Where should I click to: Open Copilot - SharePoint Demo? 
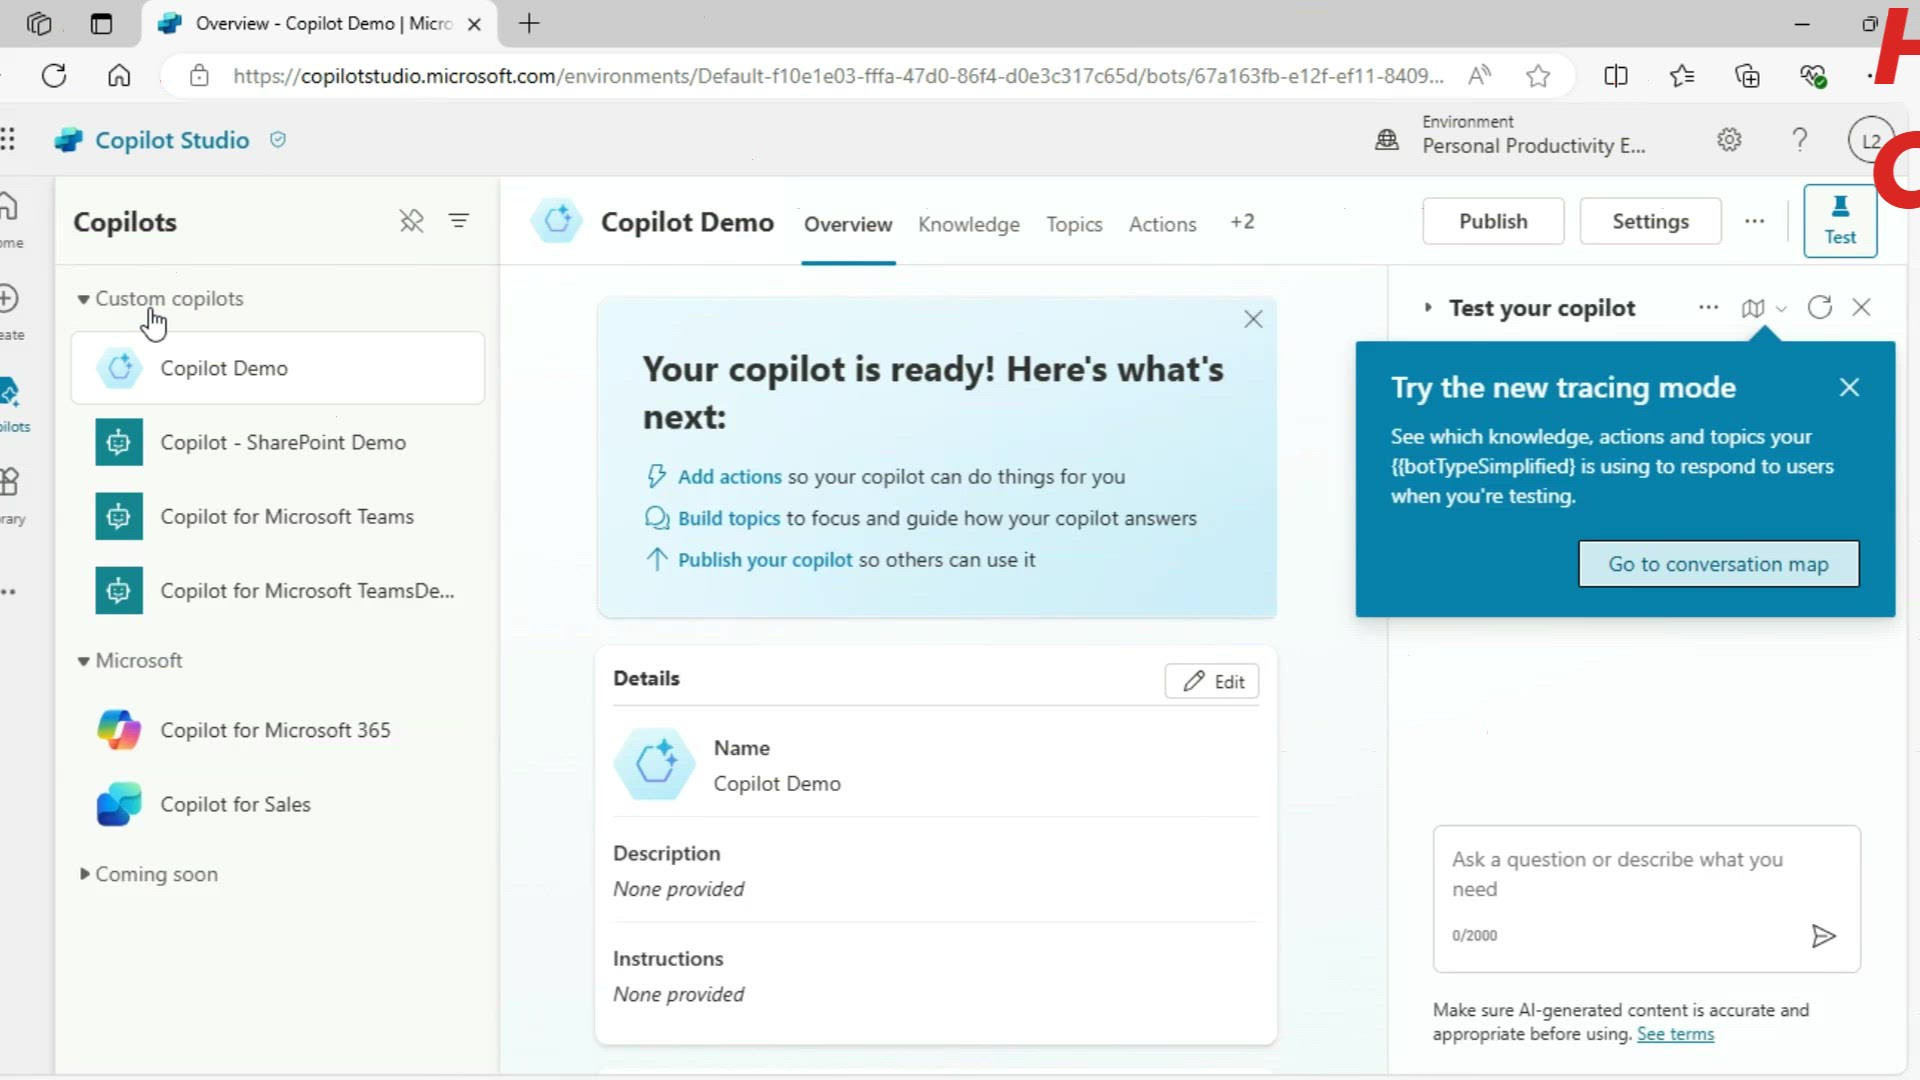click(278, 442)
